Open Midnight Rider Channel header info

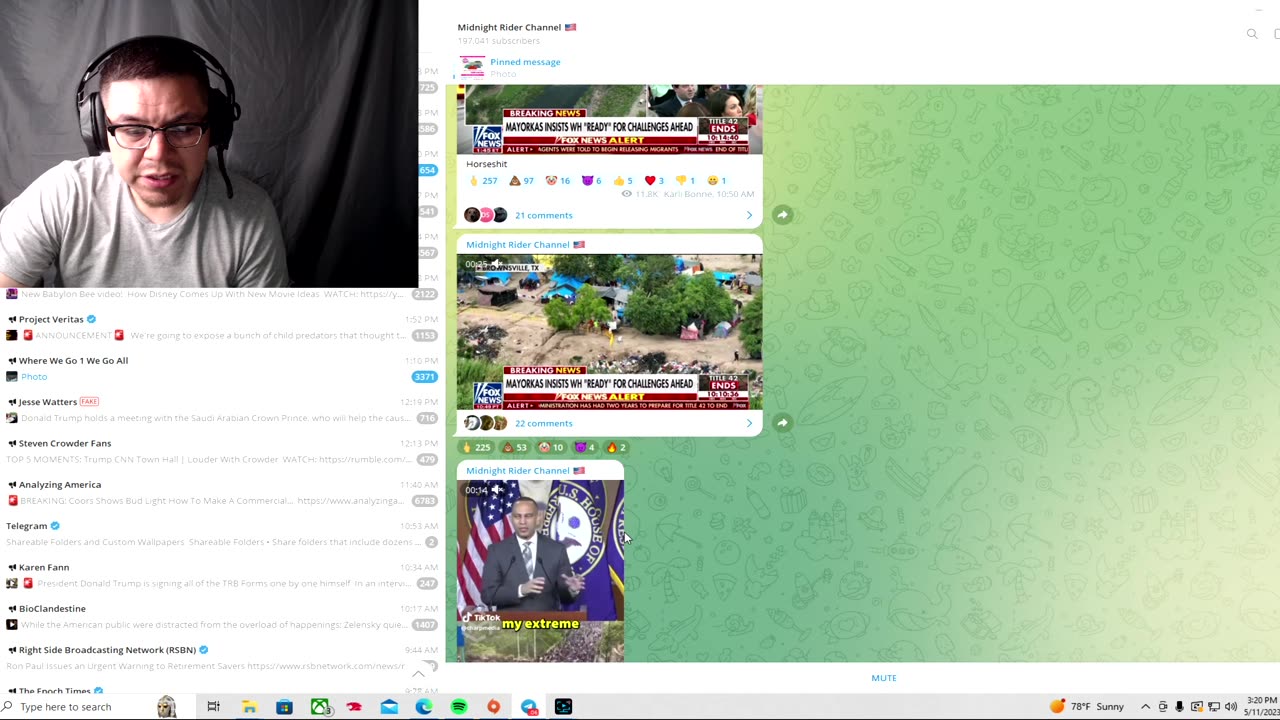[517, 33]
